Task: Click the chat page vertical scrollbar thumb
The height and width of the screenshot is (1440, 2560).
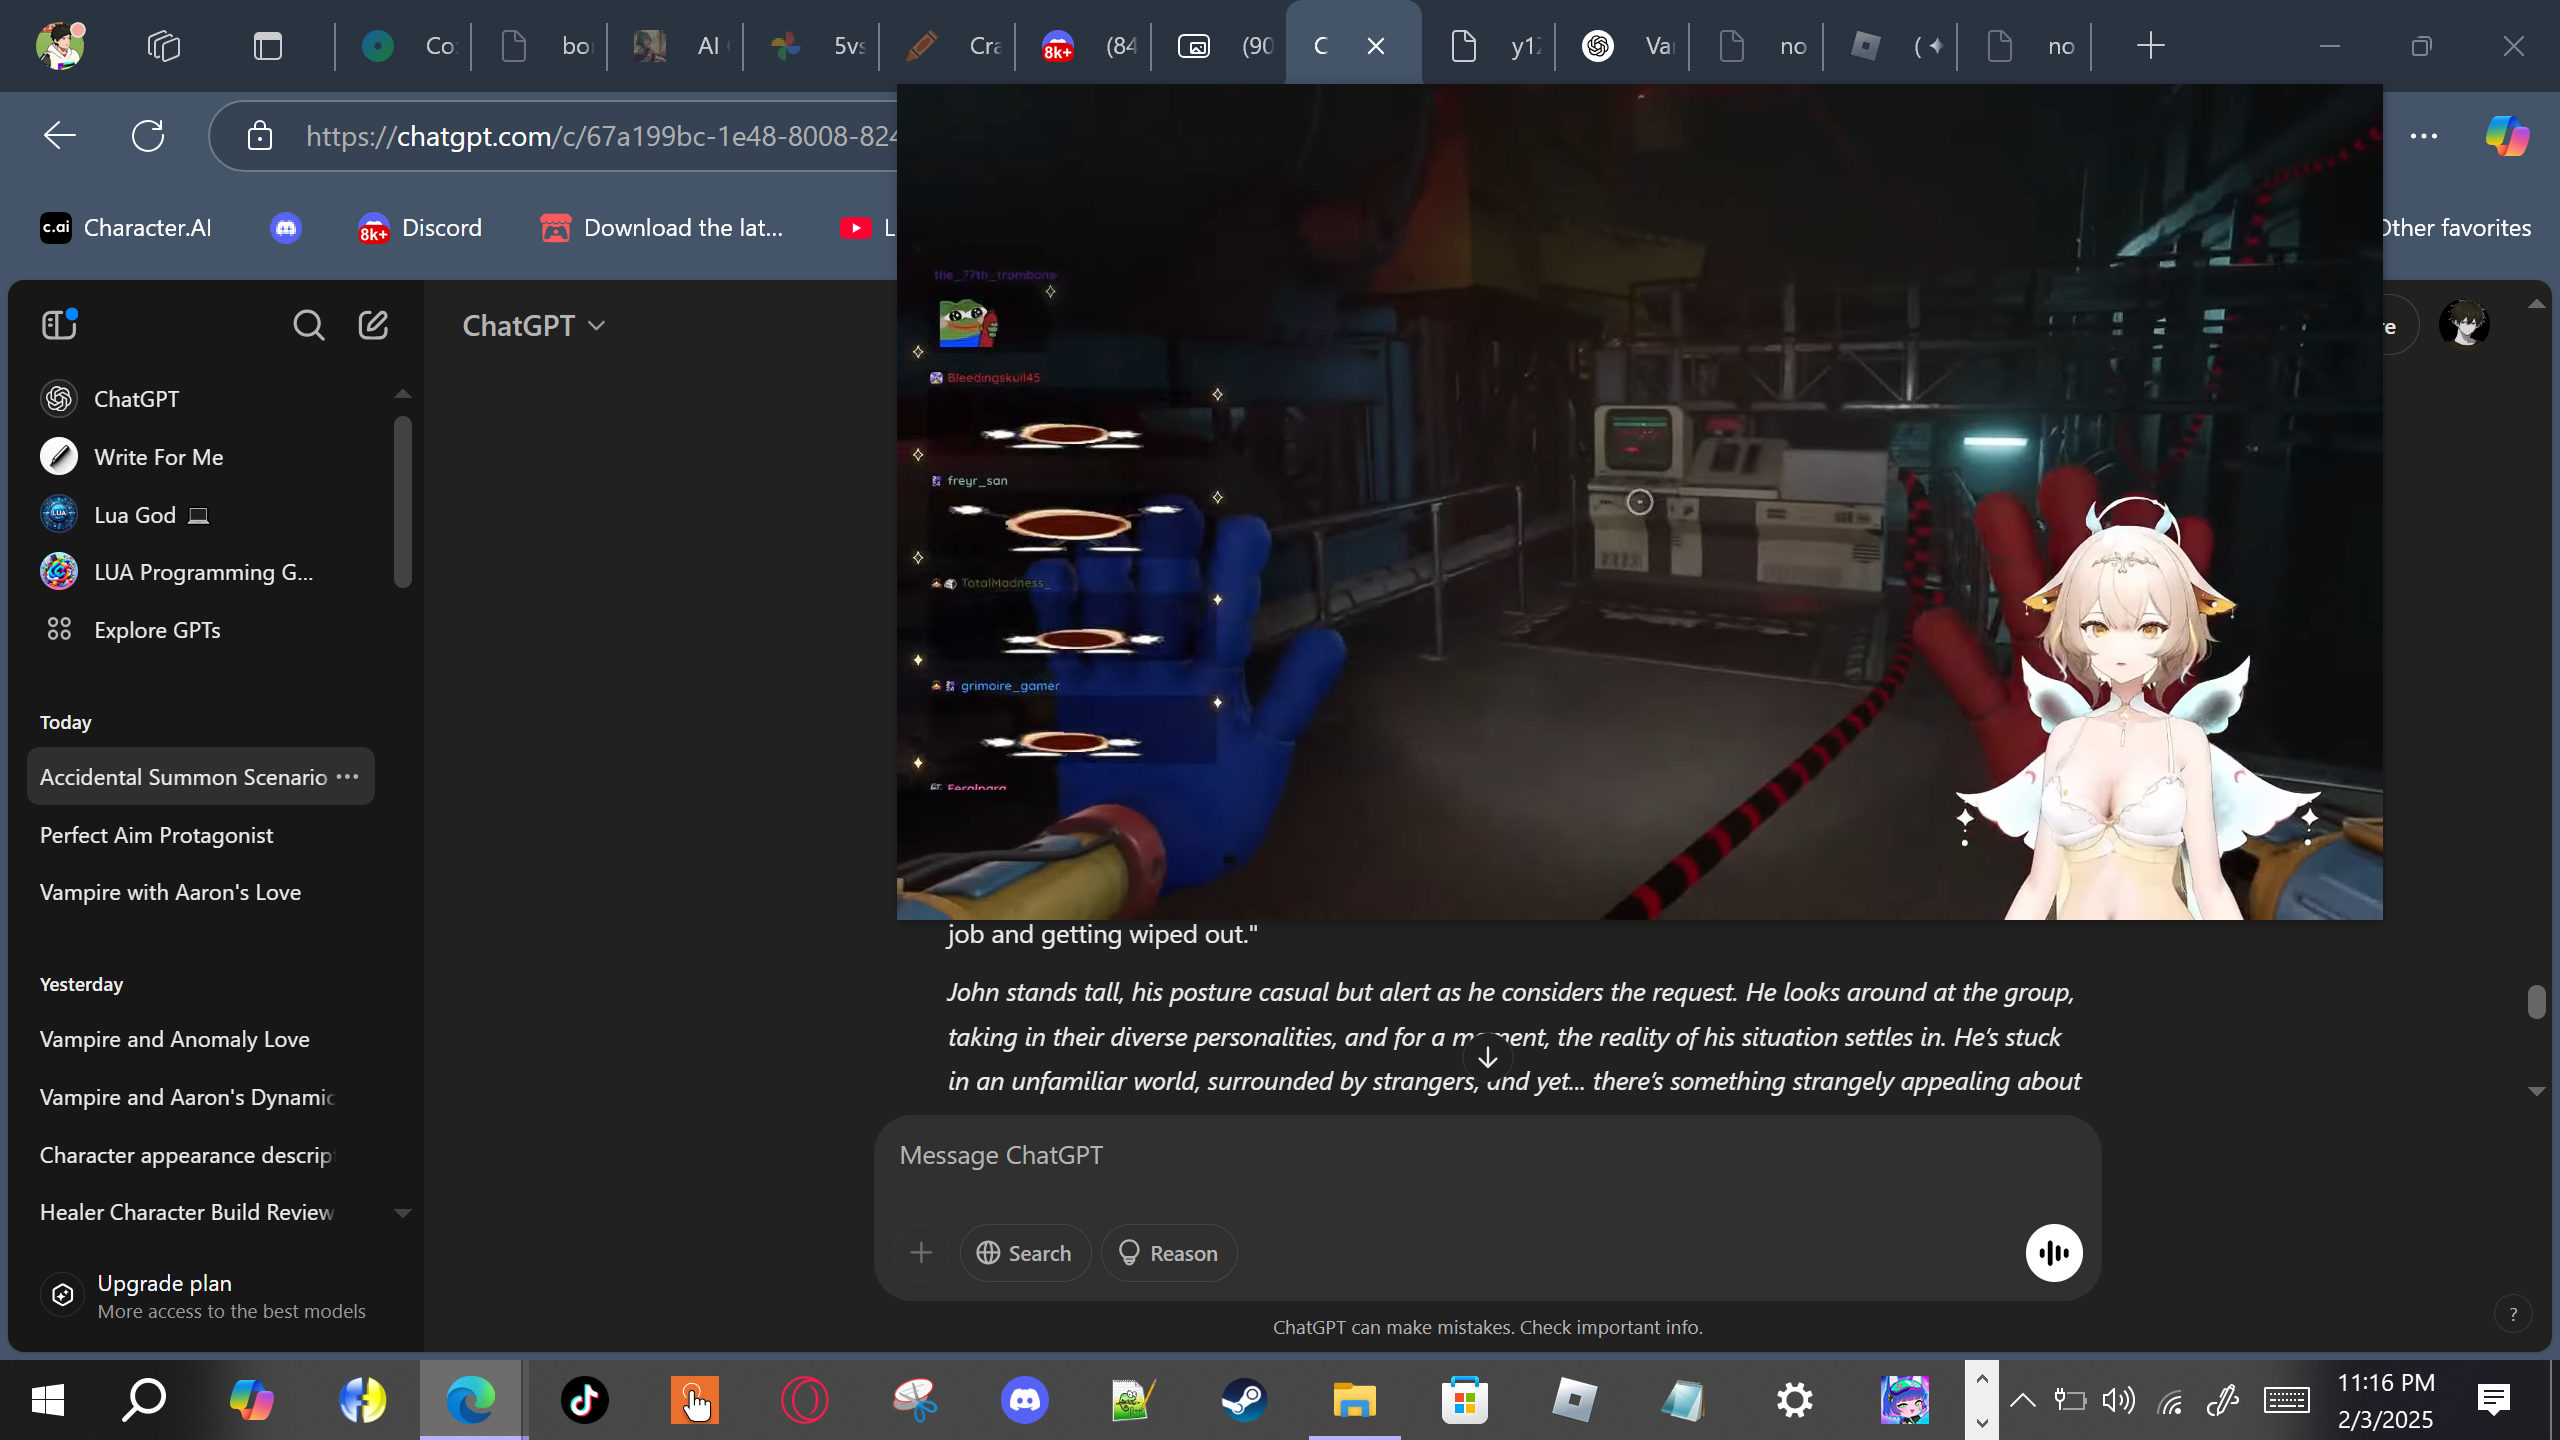Action: pyautogui.click(x=2536, y=1001)
